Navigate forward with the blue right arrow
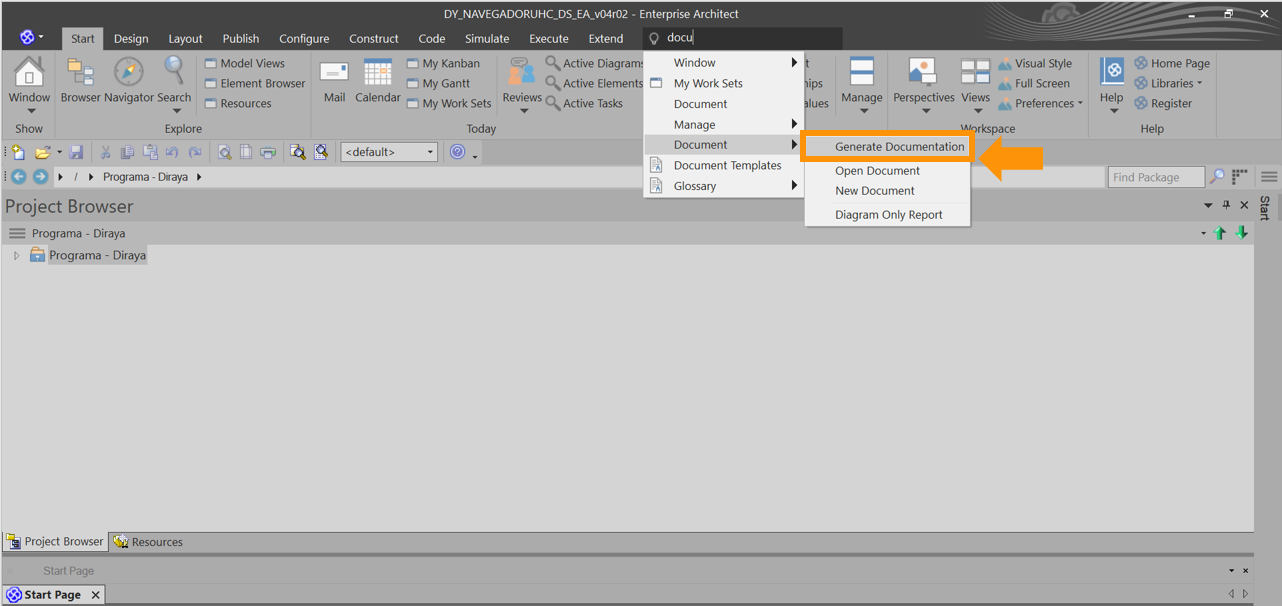This screenshot has width=1282, height=606. pos(40,177)
